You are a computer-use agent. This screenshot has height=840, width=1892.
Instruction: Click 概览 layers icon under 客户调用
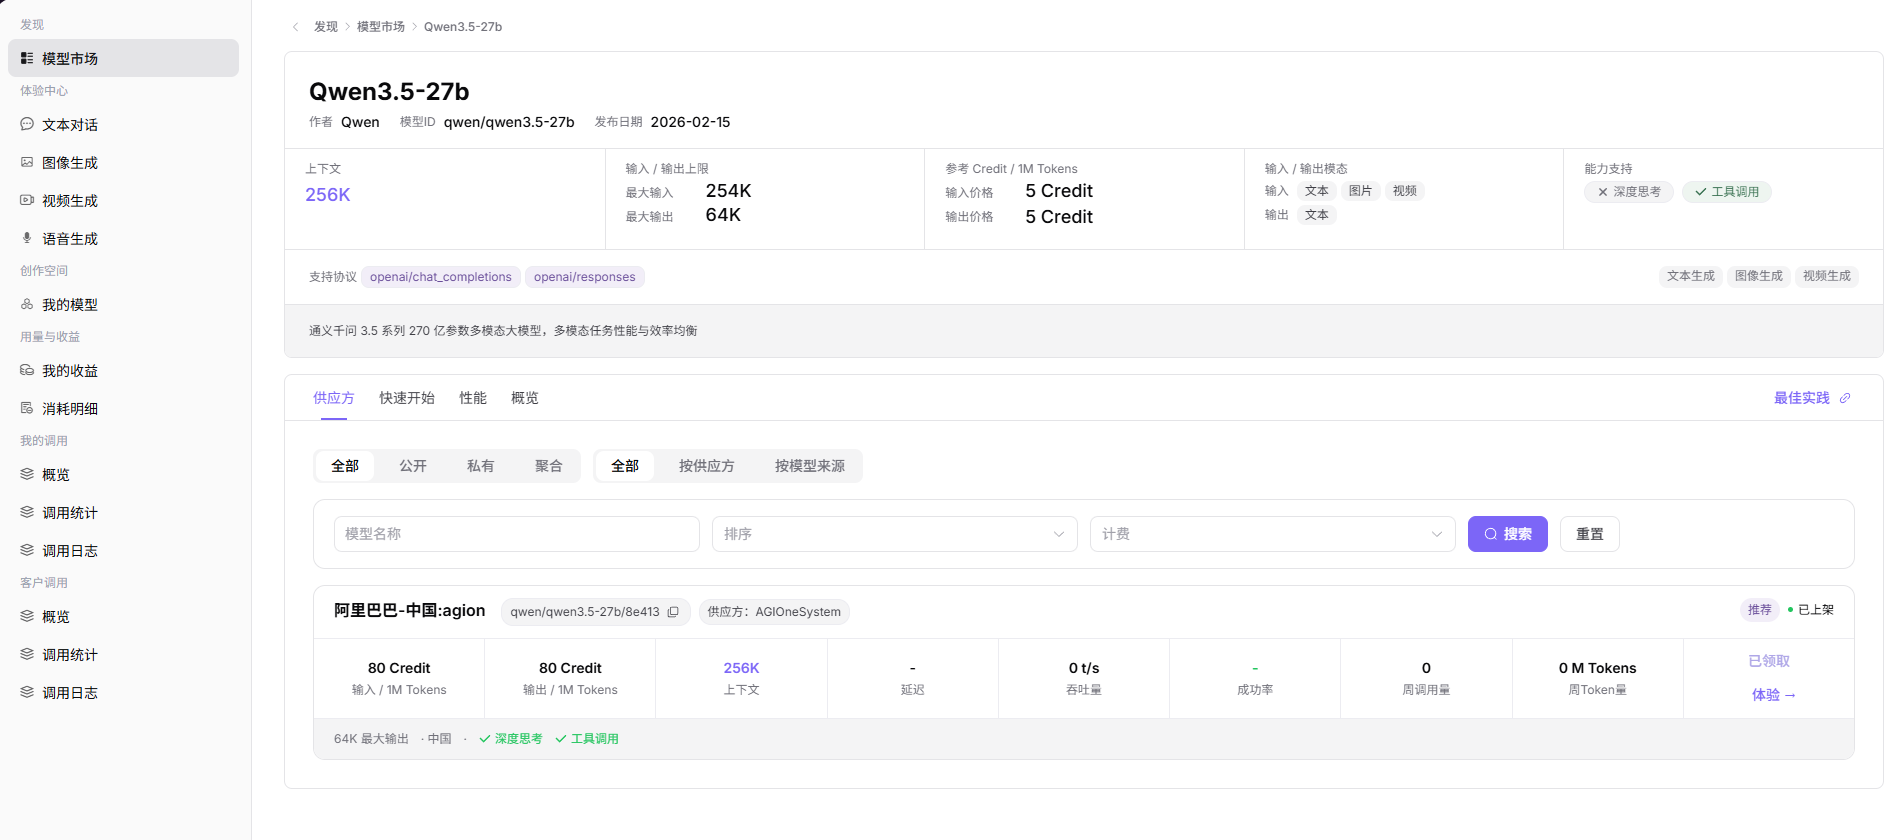click(27, 616)
